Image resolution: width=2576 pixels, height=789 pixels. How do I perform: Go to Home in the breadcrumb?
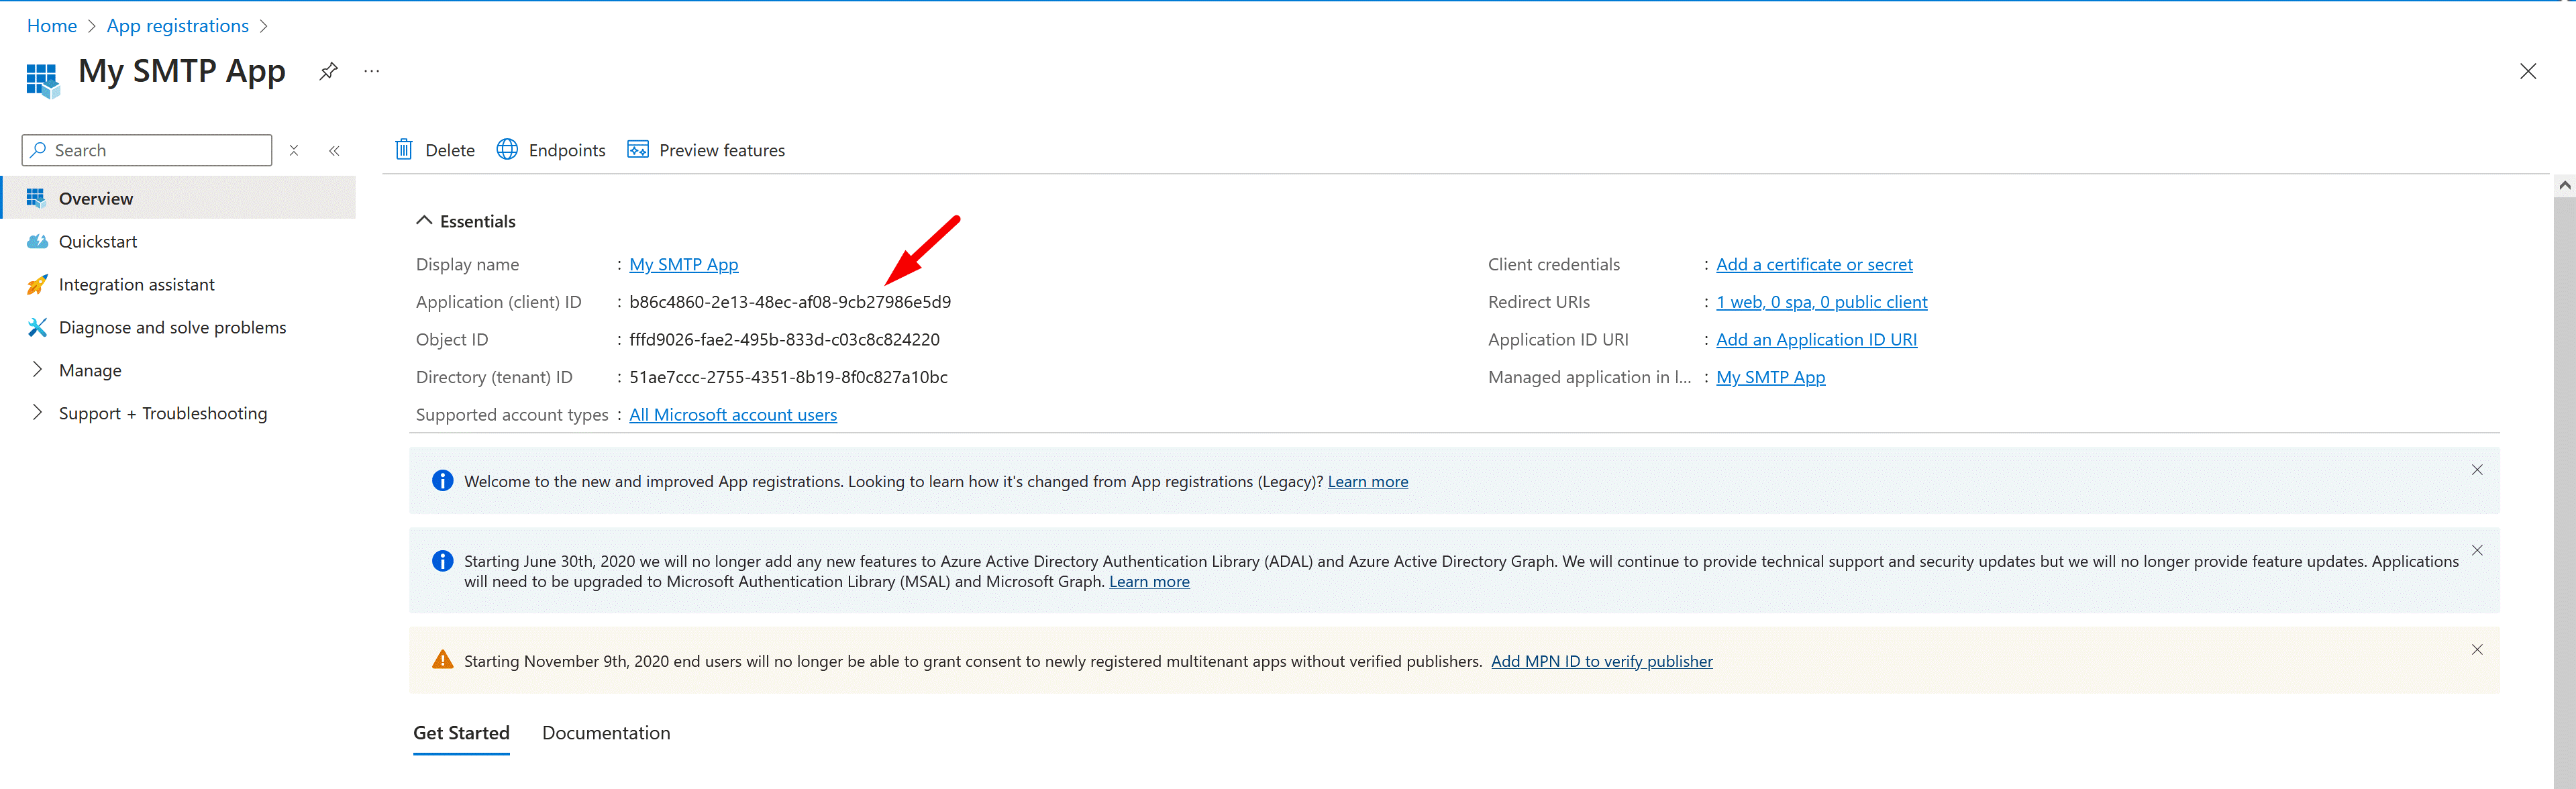pos(52,26)
